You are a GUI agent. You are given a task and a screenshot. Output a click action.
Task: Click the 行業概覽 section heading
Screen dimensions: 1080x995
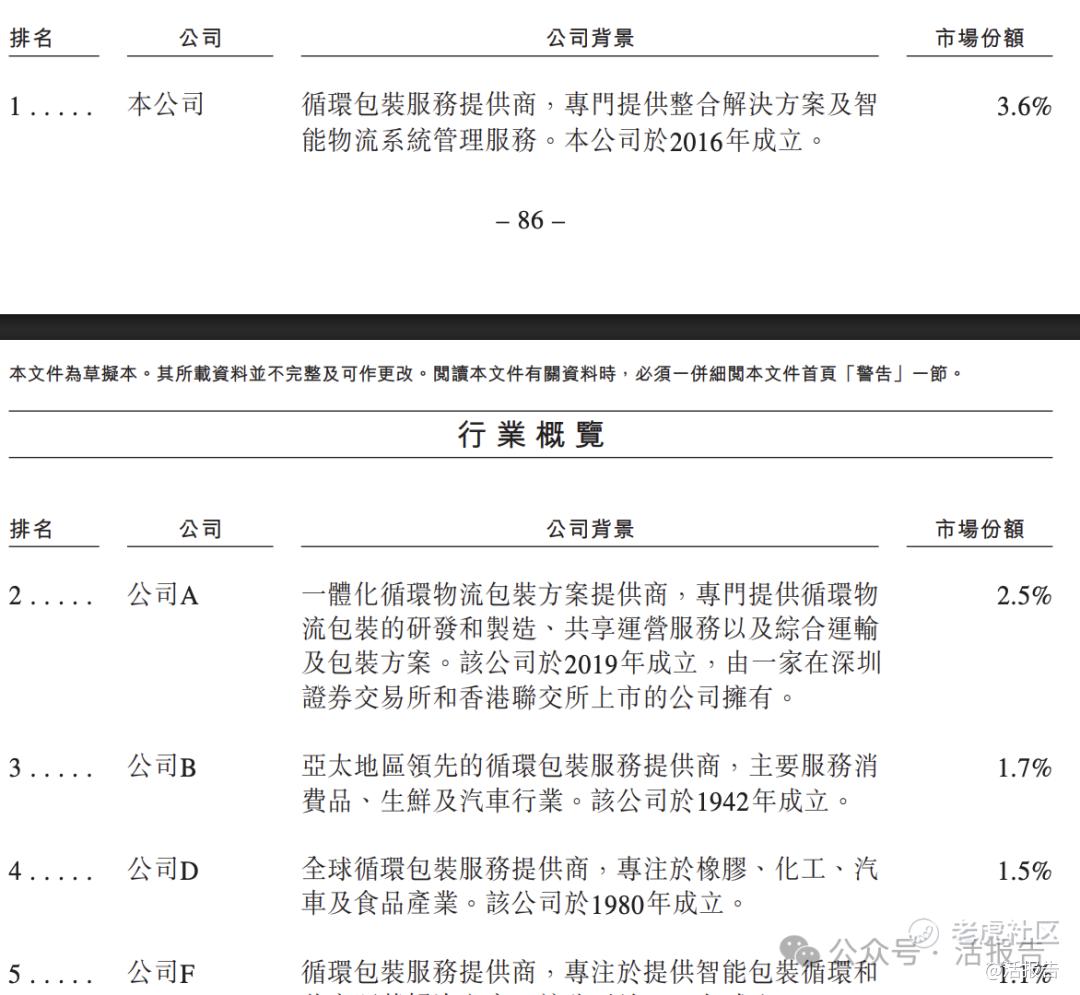pos(531,434)
